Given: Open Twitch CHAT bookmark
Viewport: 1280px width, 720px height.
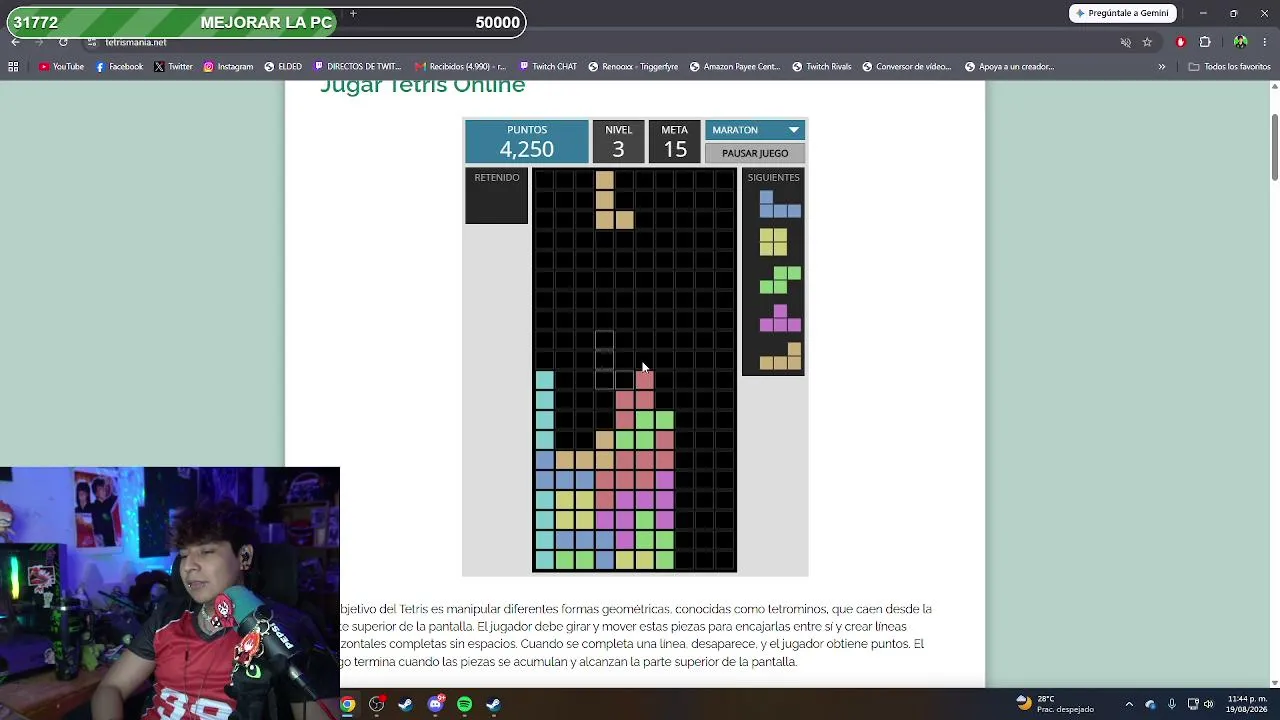Looking at the screenshot, I should 548,67.
